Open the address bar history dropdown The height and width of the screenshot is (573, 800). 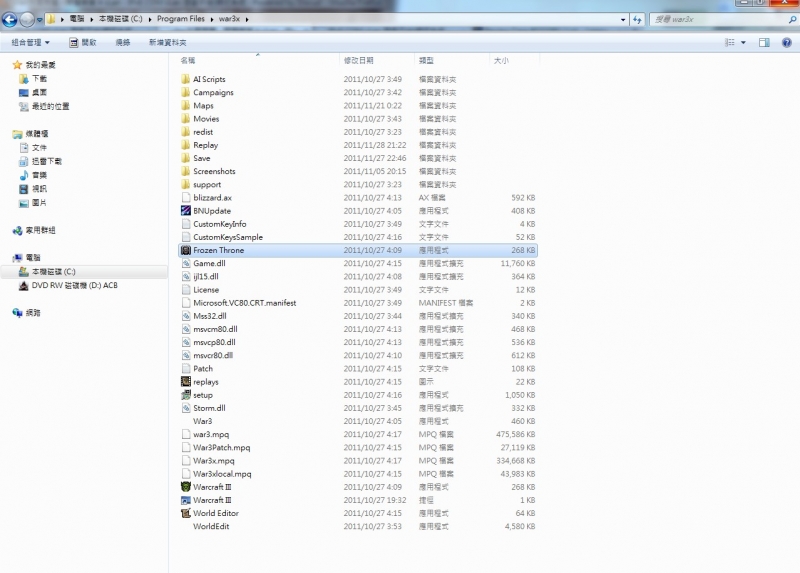[623, 19]
